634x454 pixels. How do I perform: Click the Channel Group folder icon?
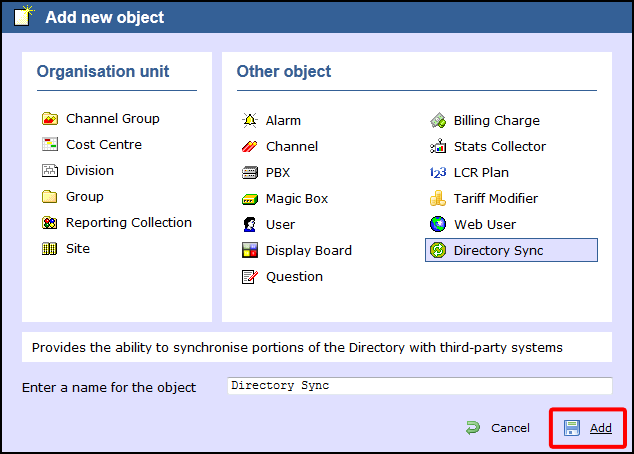pos(49,119)
